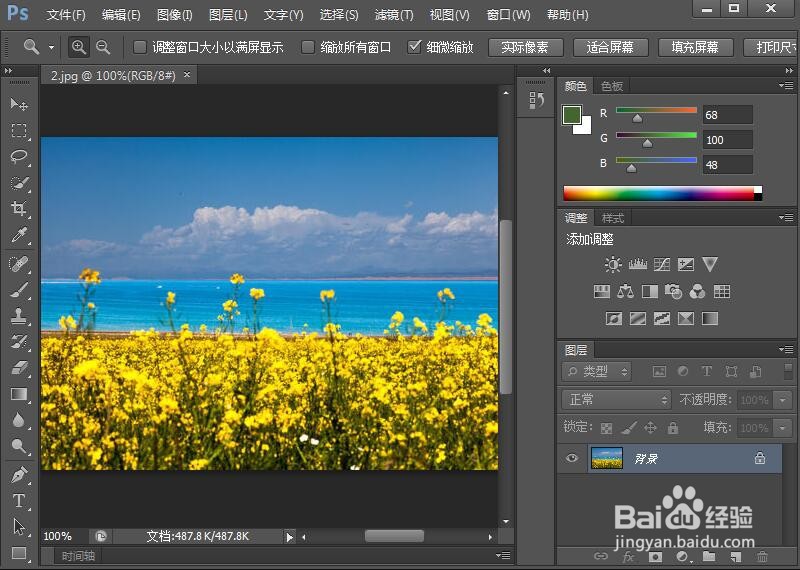
Task: Add a Curves adjustment
Action: coord(662,264)
